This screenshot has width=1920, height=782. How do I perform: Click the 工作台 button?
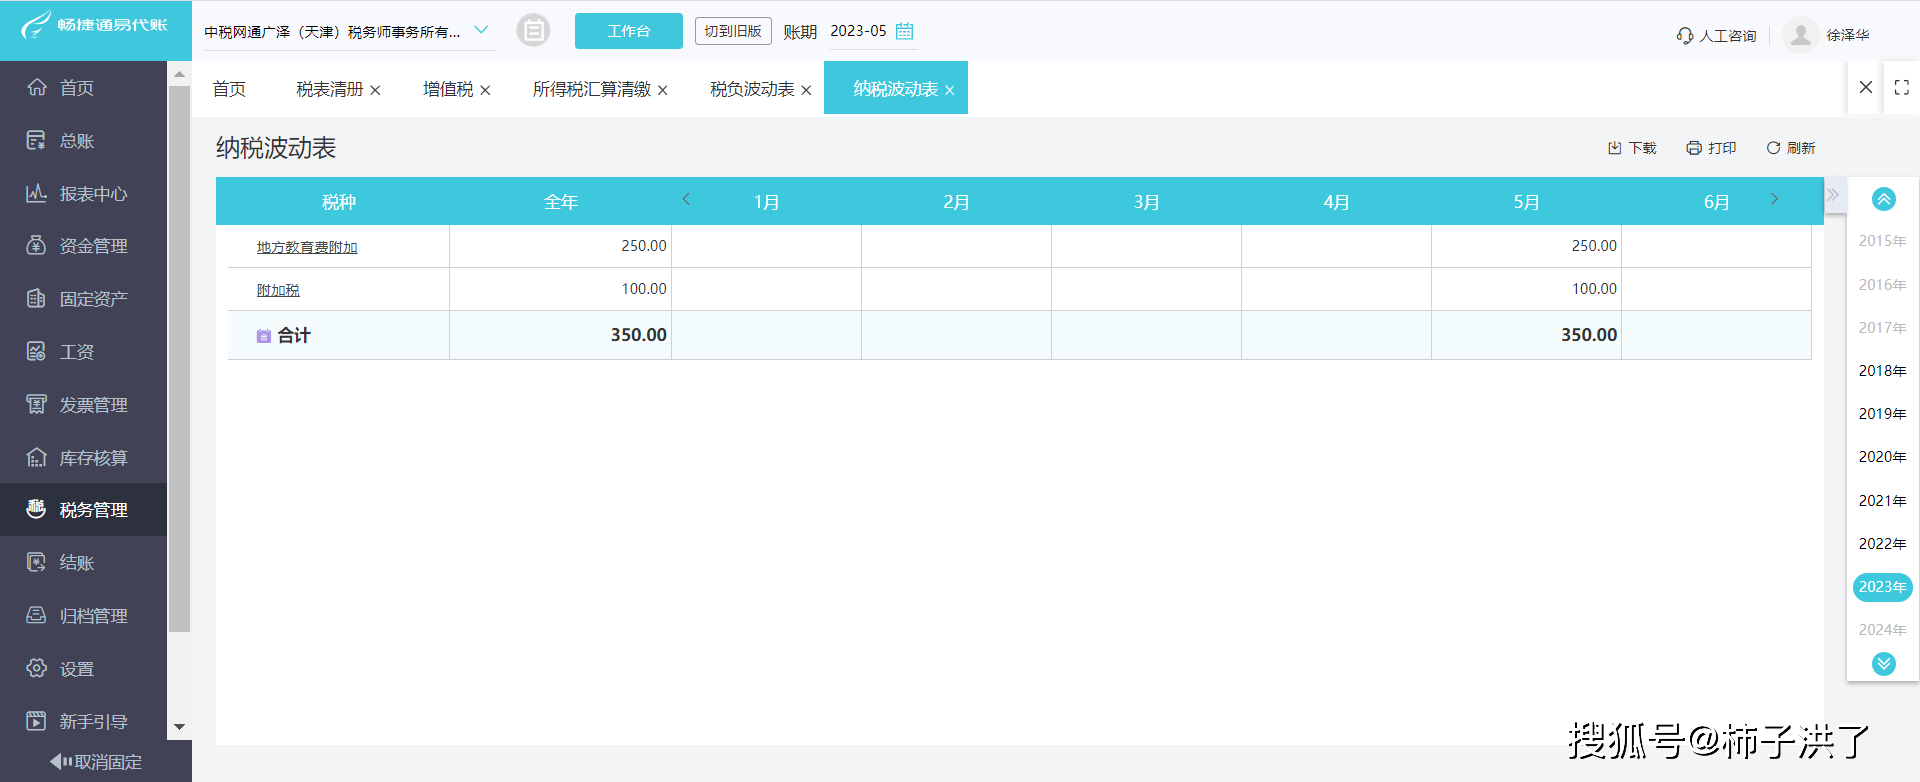point(628,31)
